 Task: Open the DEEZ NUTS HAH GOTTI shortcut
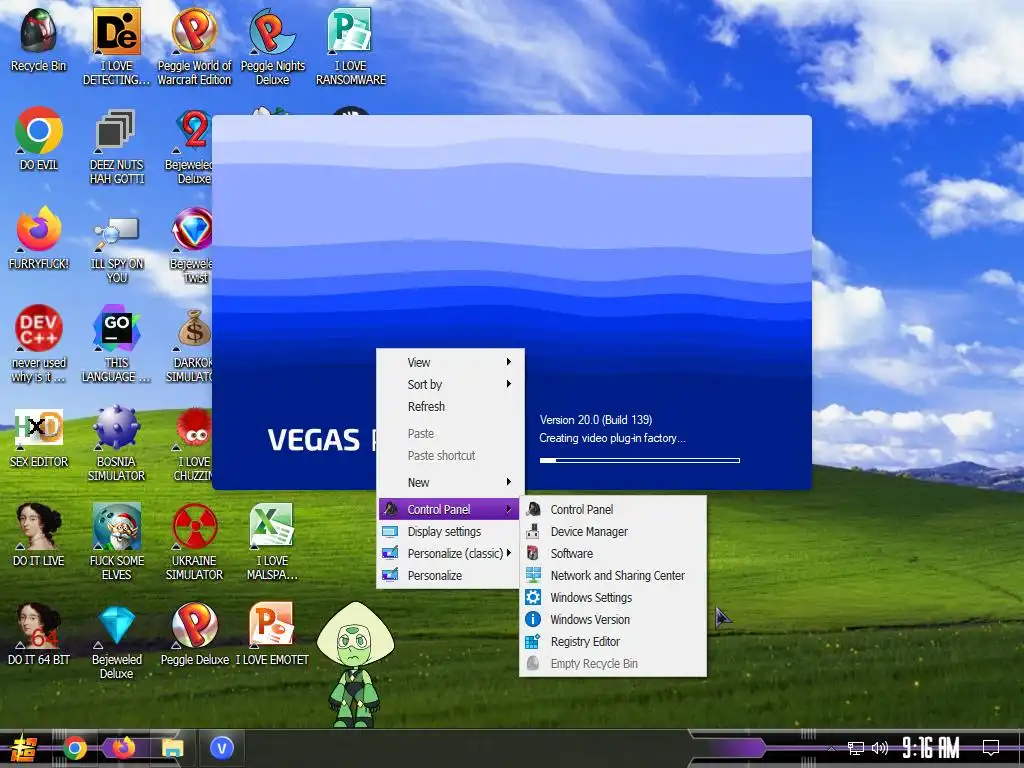116,145
